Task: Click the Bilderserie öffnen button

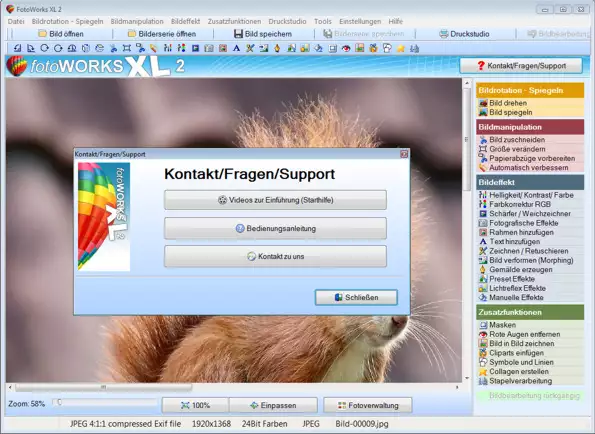Action: coord(162,34)
